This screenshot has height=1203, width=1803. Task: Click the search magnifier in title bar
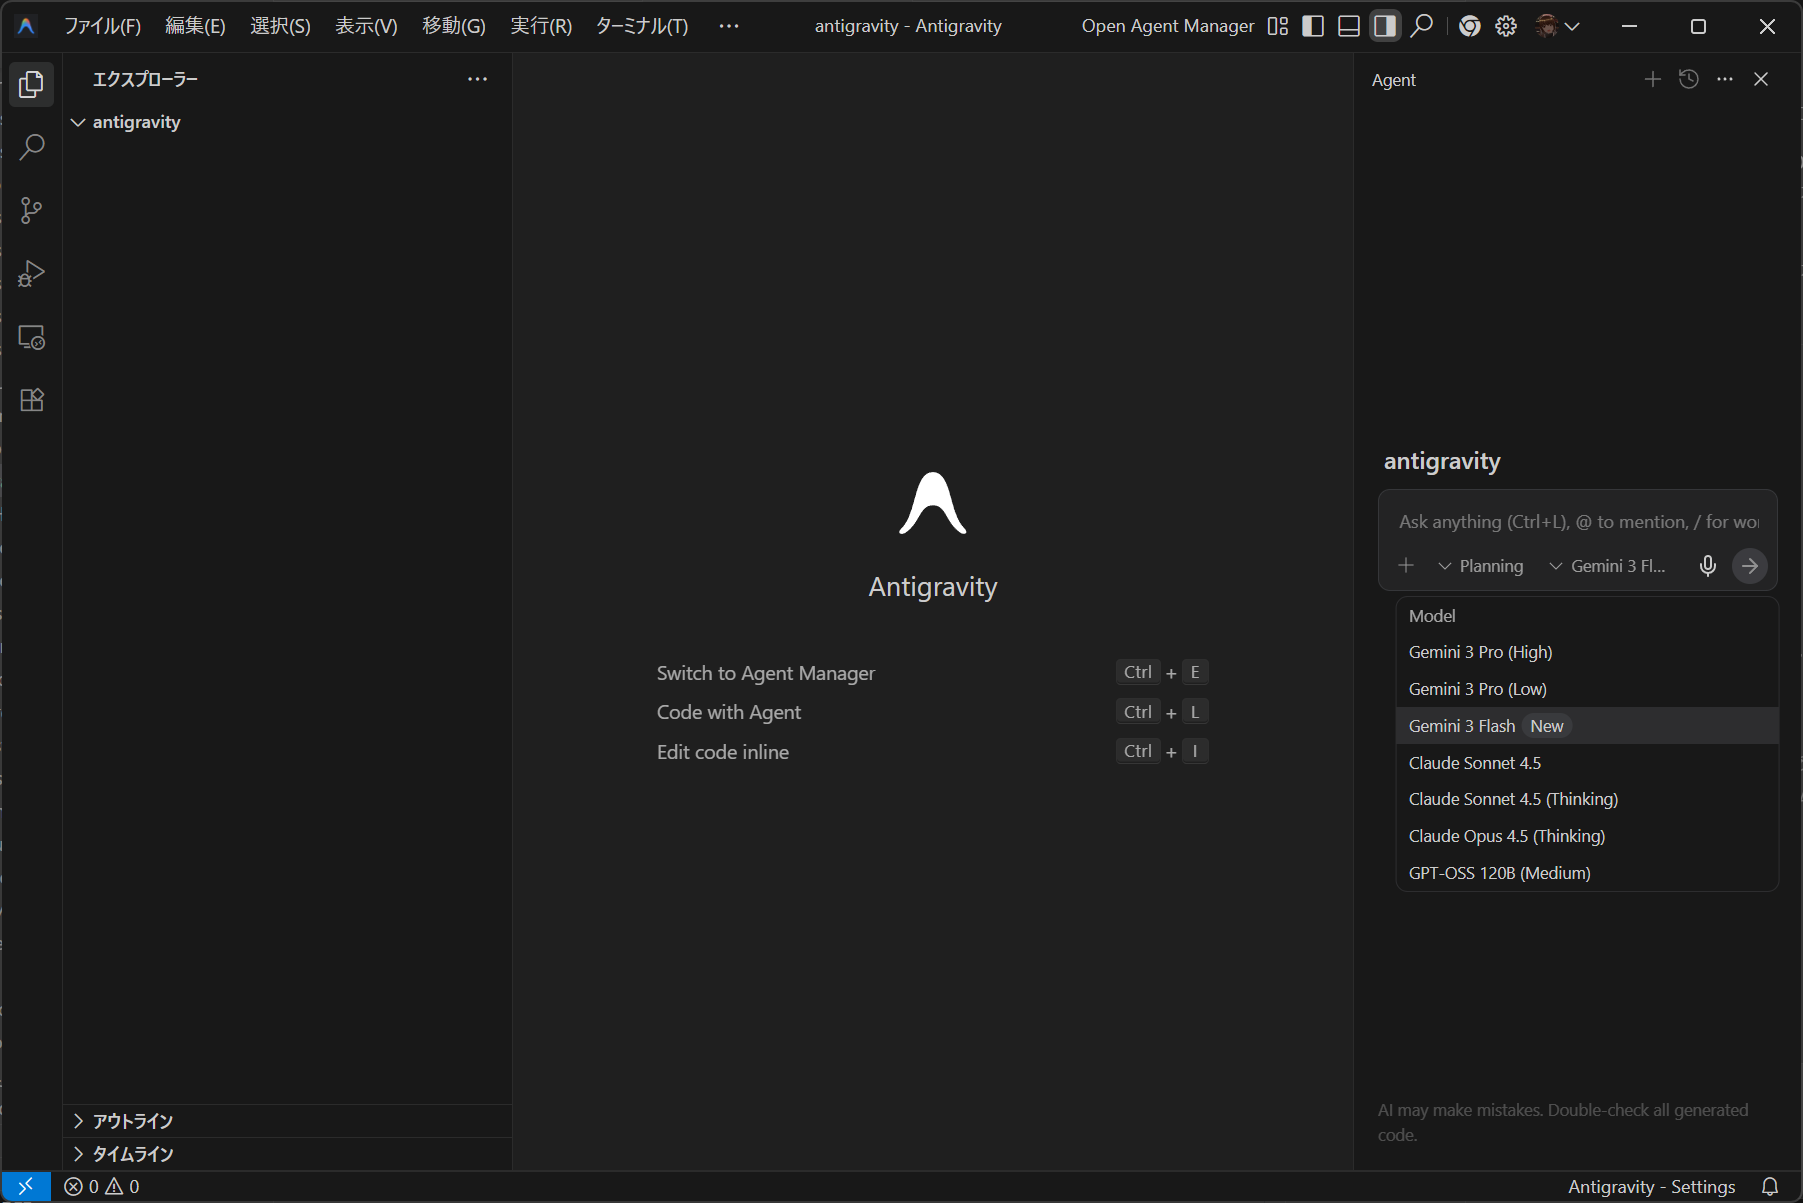[x=1421, y=26]
